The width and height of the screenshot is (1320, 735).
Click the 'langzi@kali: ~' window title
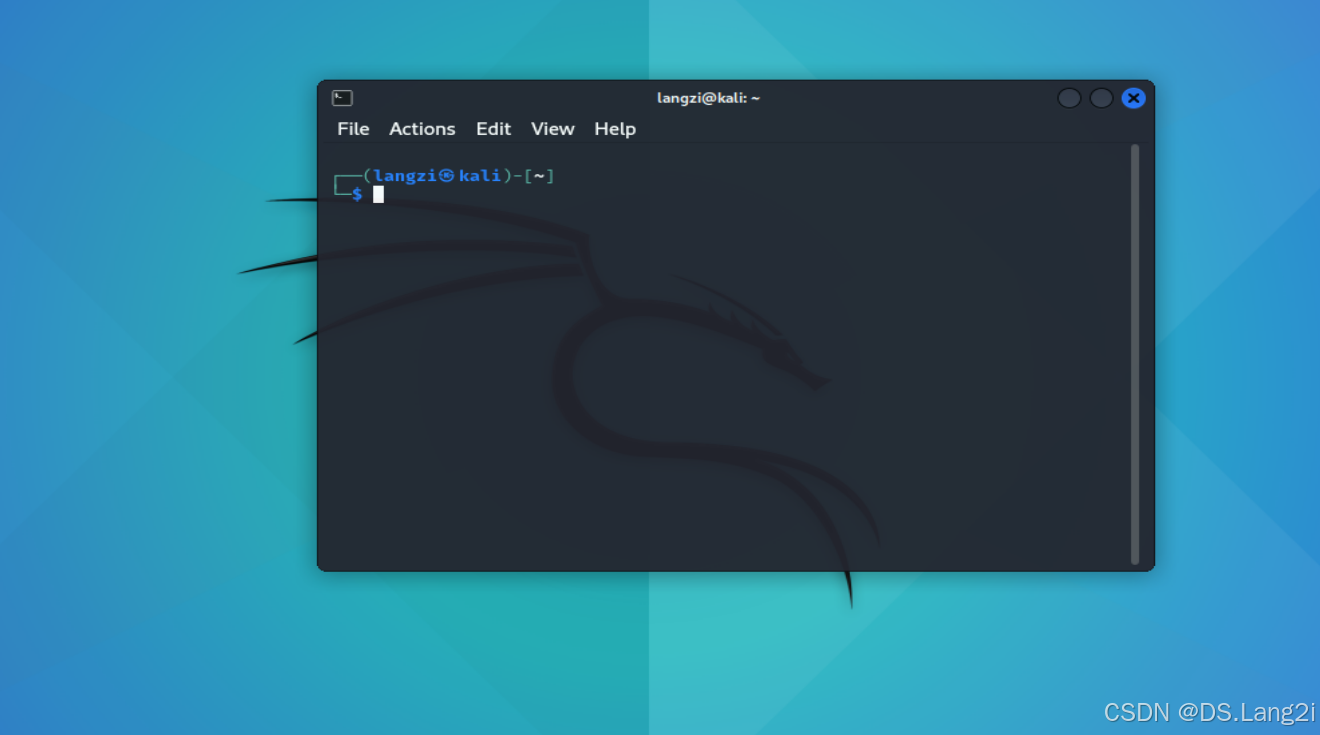708,98
